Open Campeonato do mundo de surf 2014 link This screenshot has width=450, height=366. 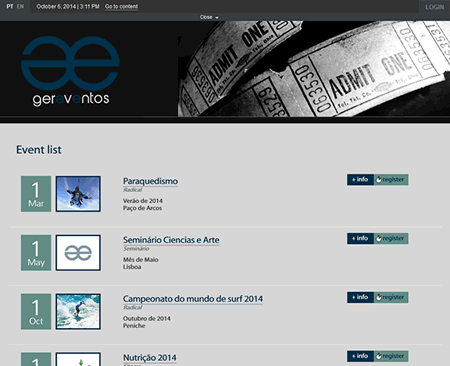pyautogui.click(x=193, y=299)
